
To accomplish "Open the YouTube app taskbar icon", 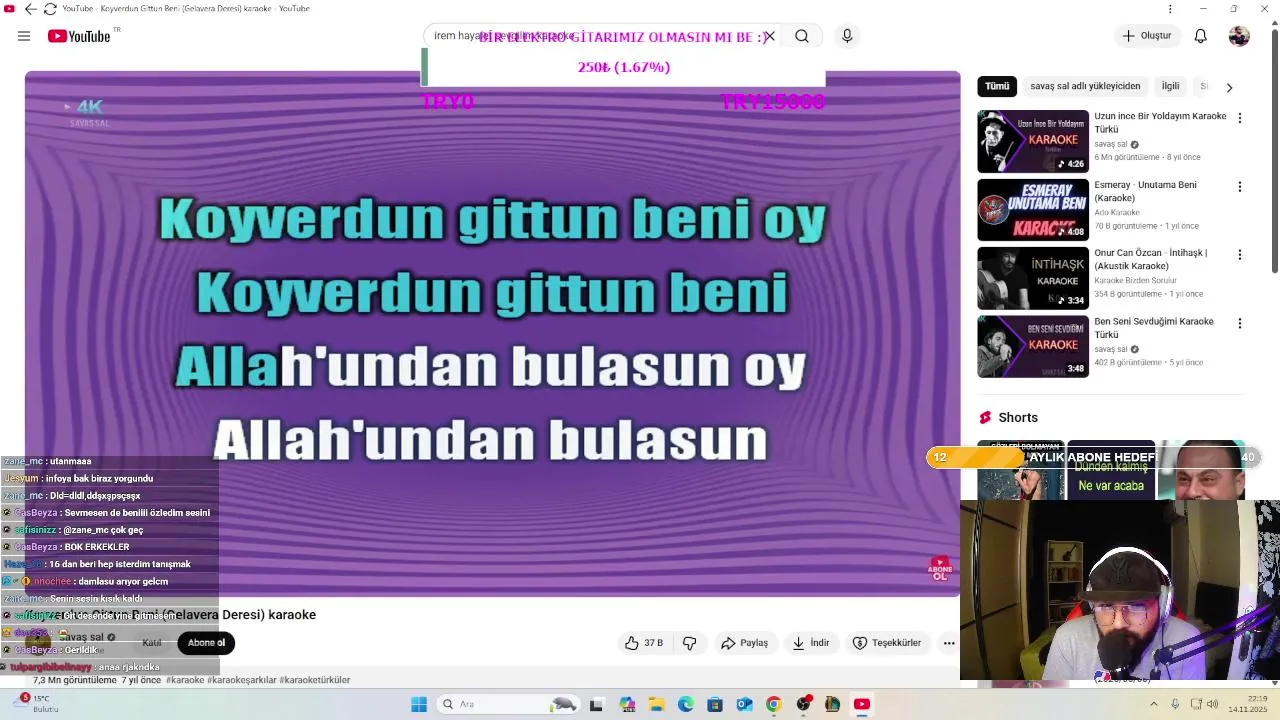I will tap(861, 704).
